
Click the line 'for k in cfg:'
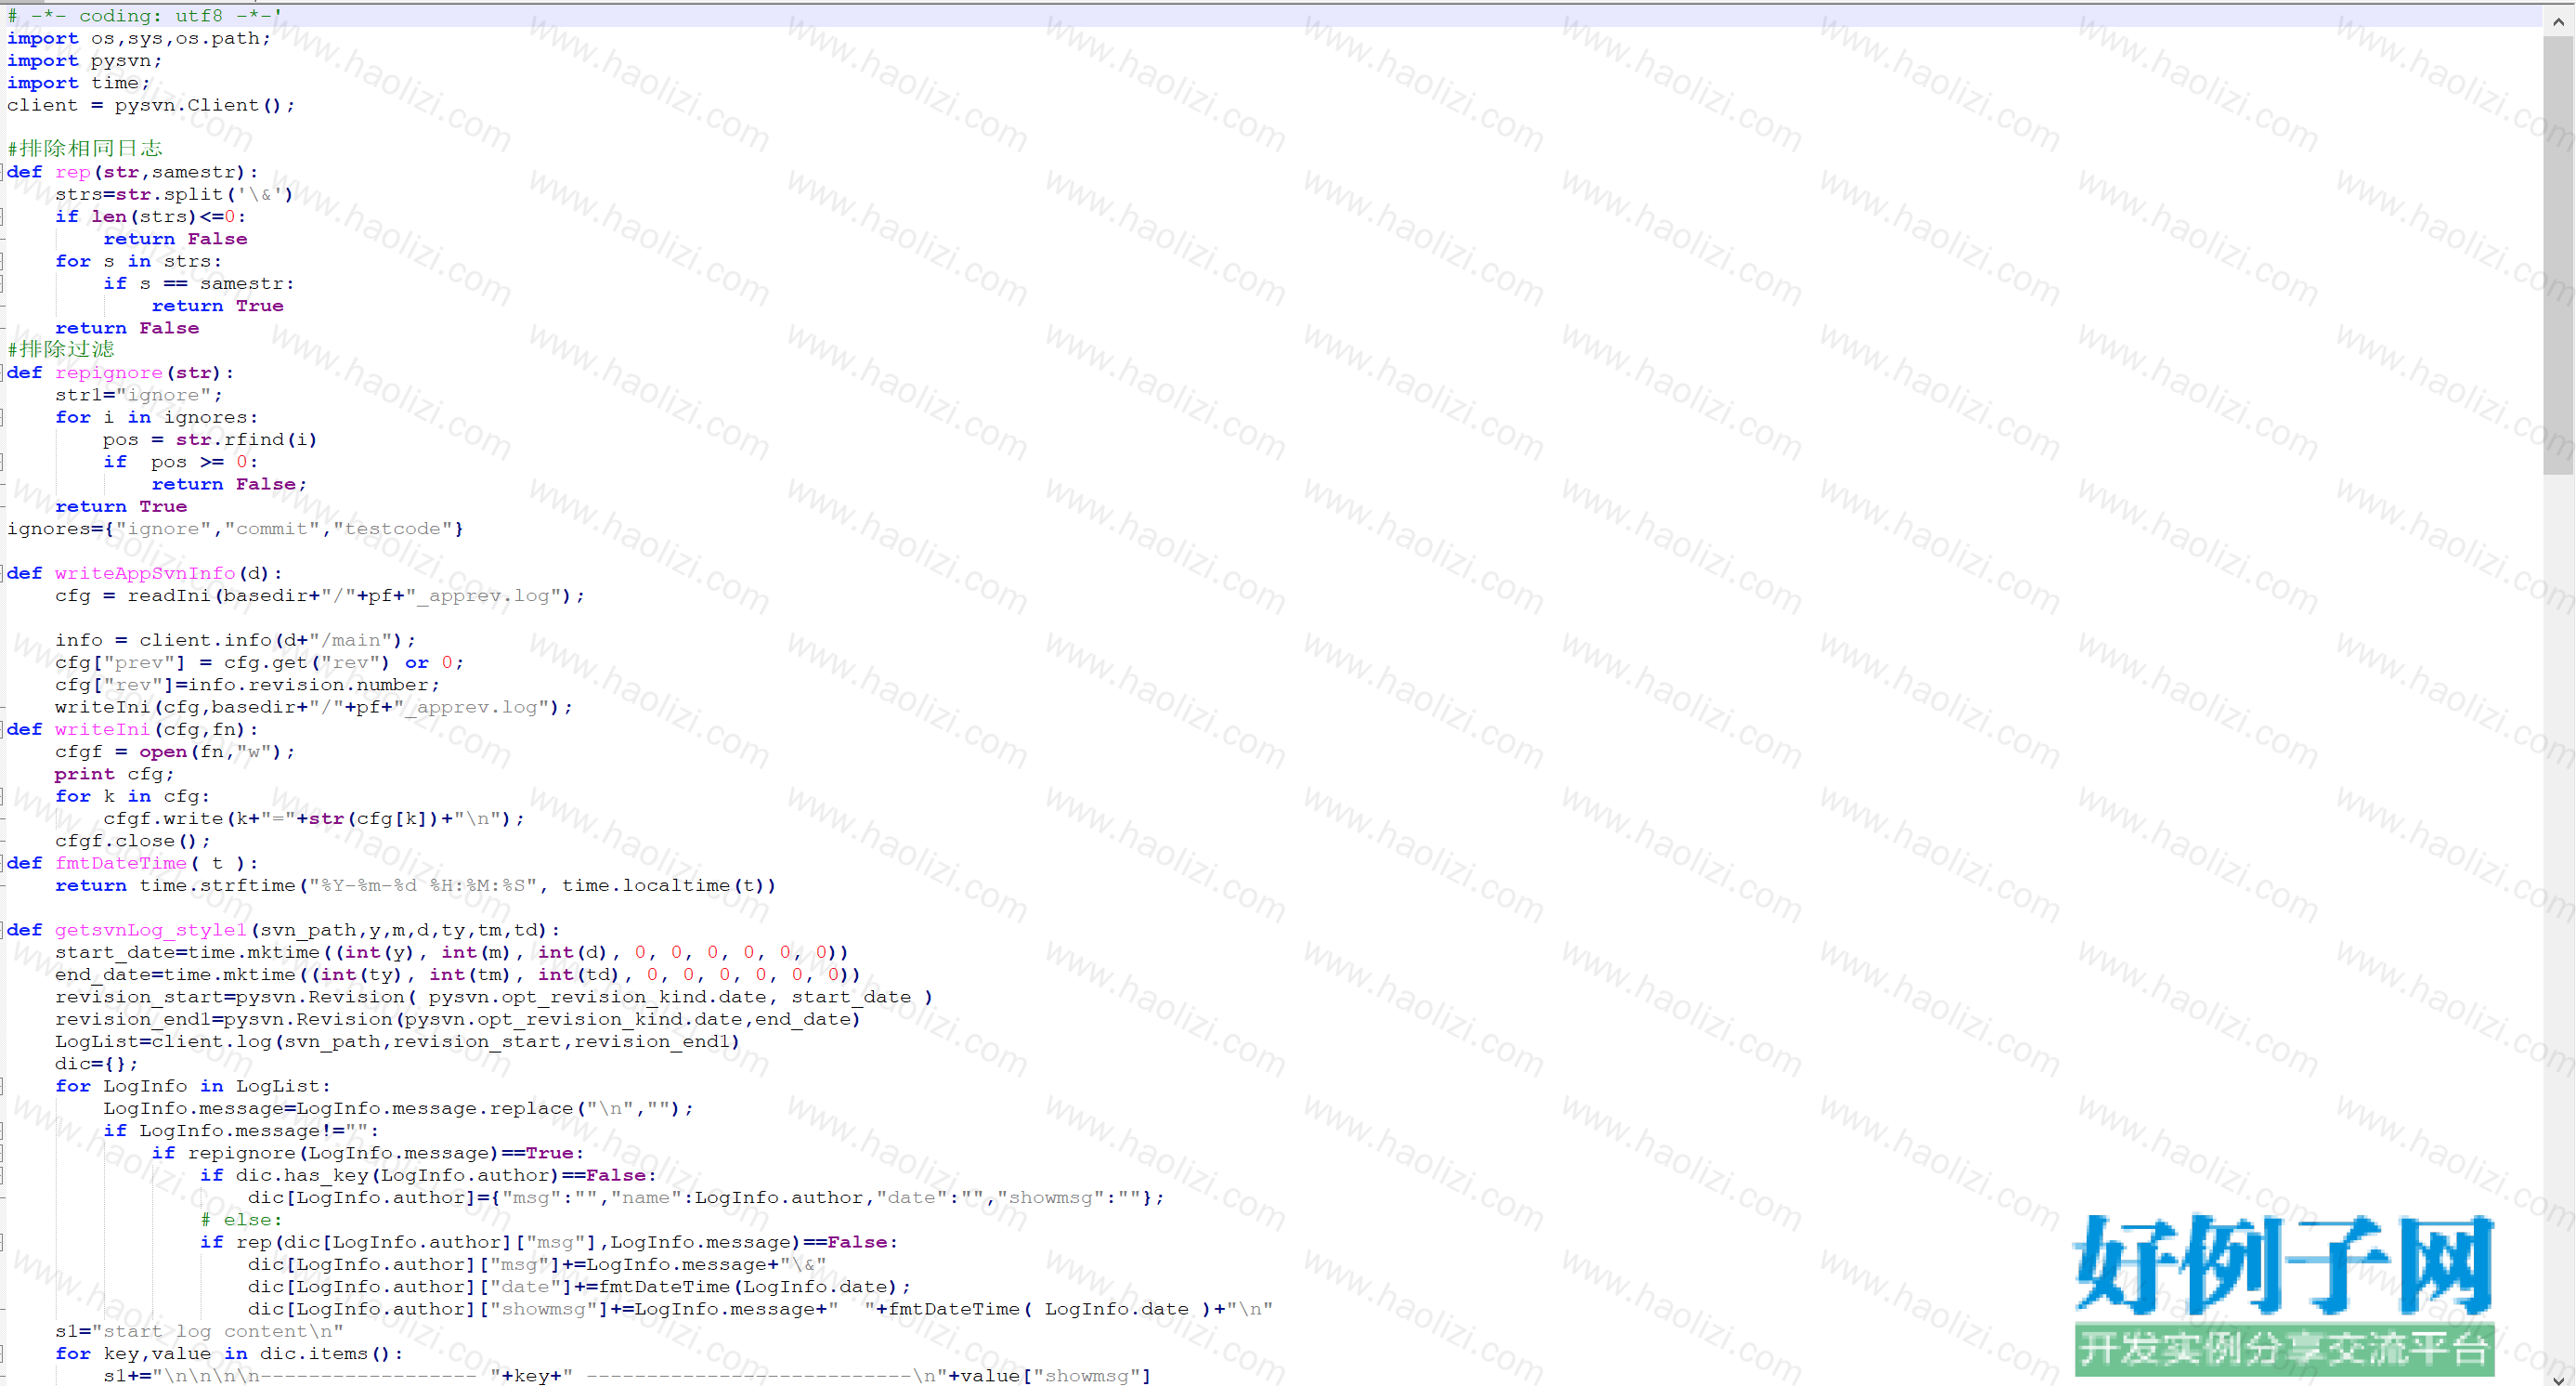[132, 796]
